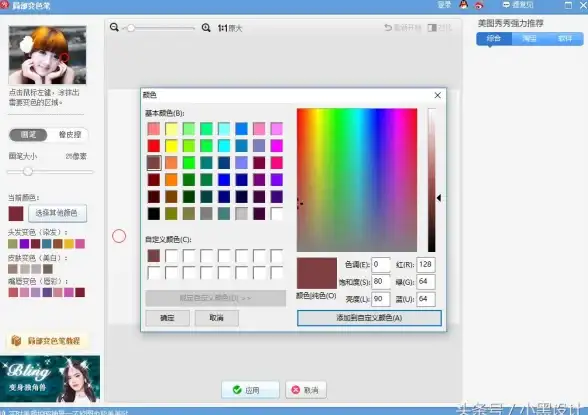Screen dimensions: 588x415
Task: Click OK (确定) in the color dialog
Action: pos(167,318)
